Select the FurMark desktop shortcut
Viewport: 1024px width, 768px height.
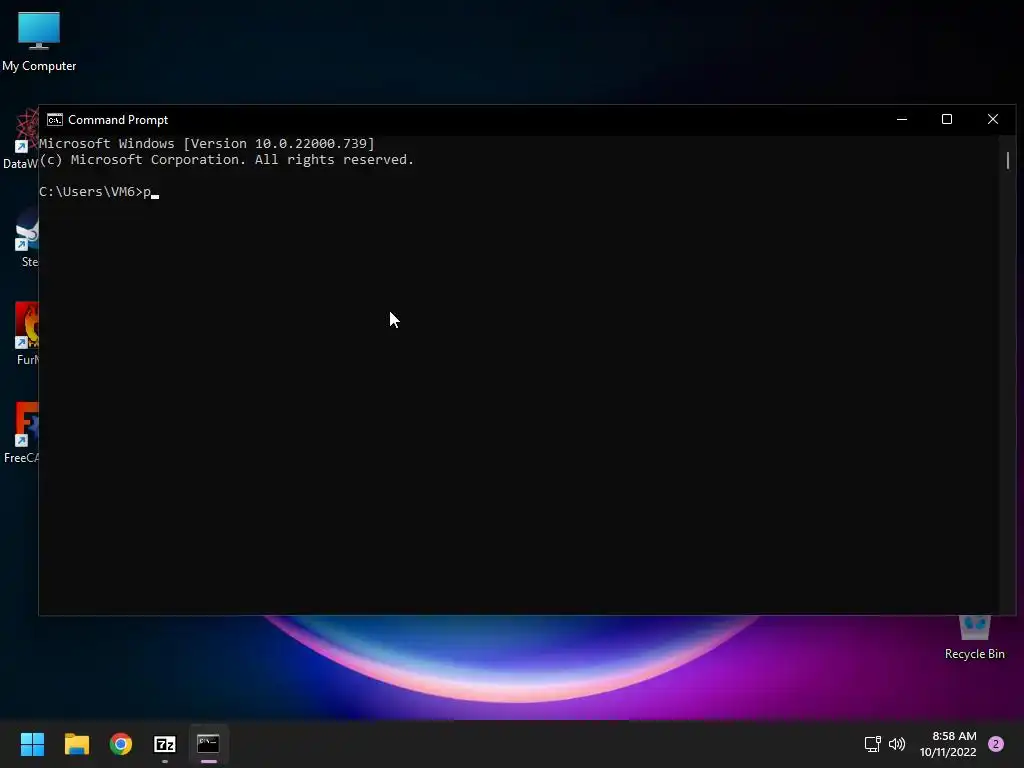(x=27, y=334)
